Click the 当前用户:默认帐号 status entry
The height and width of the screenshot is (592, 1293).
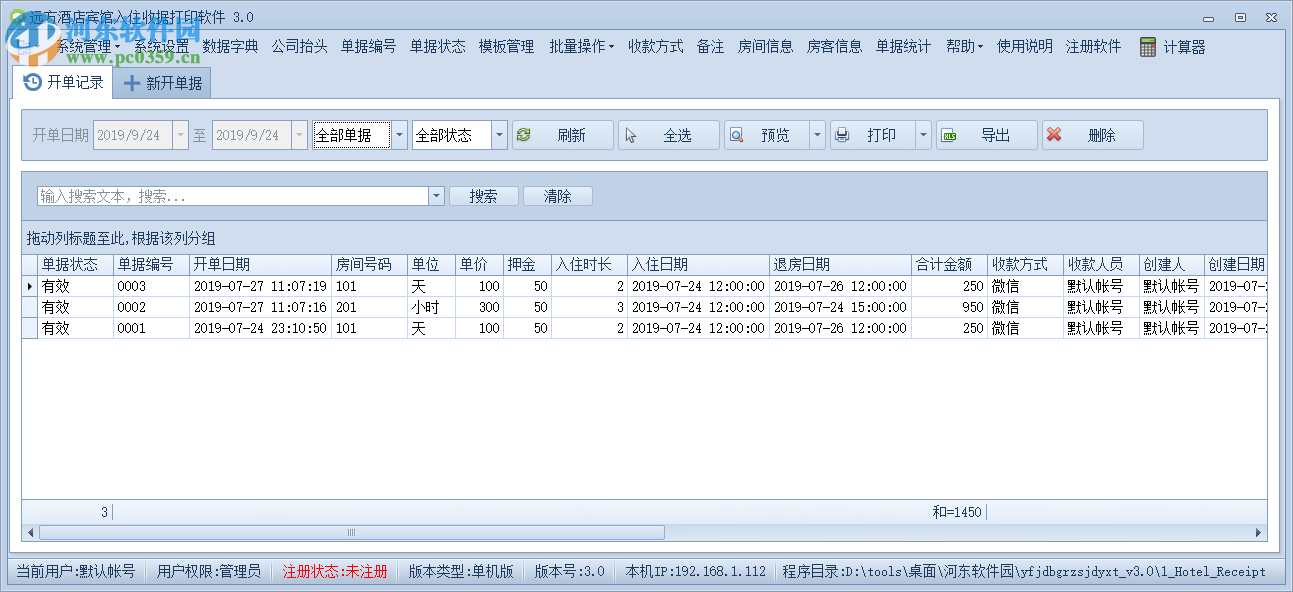pos(75,571)
